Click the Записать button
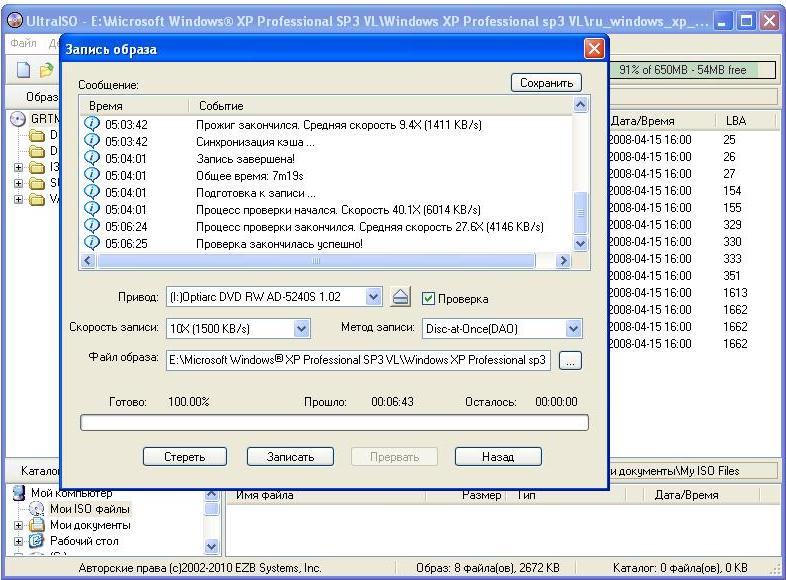 (x=290, y=457)
